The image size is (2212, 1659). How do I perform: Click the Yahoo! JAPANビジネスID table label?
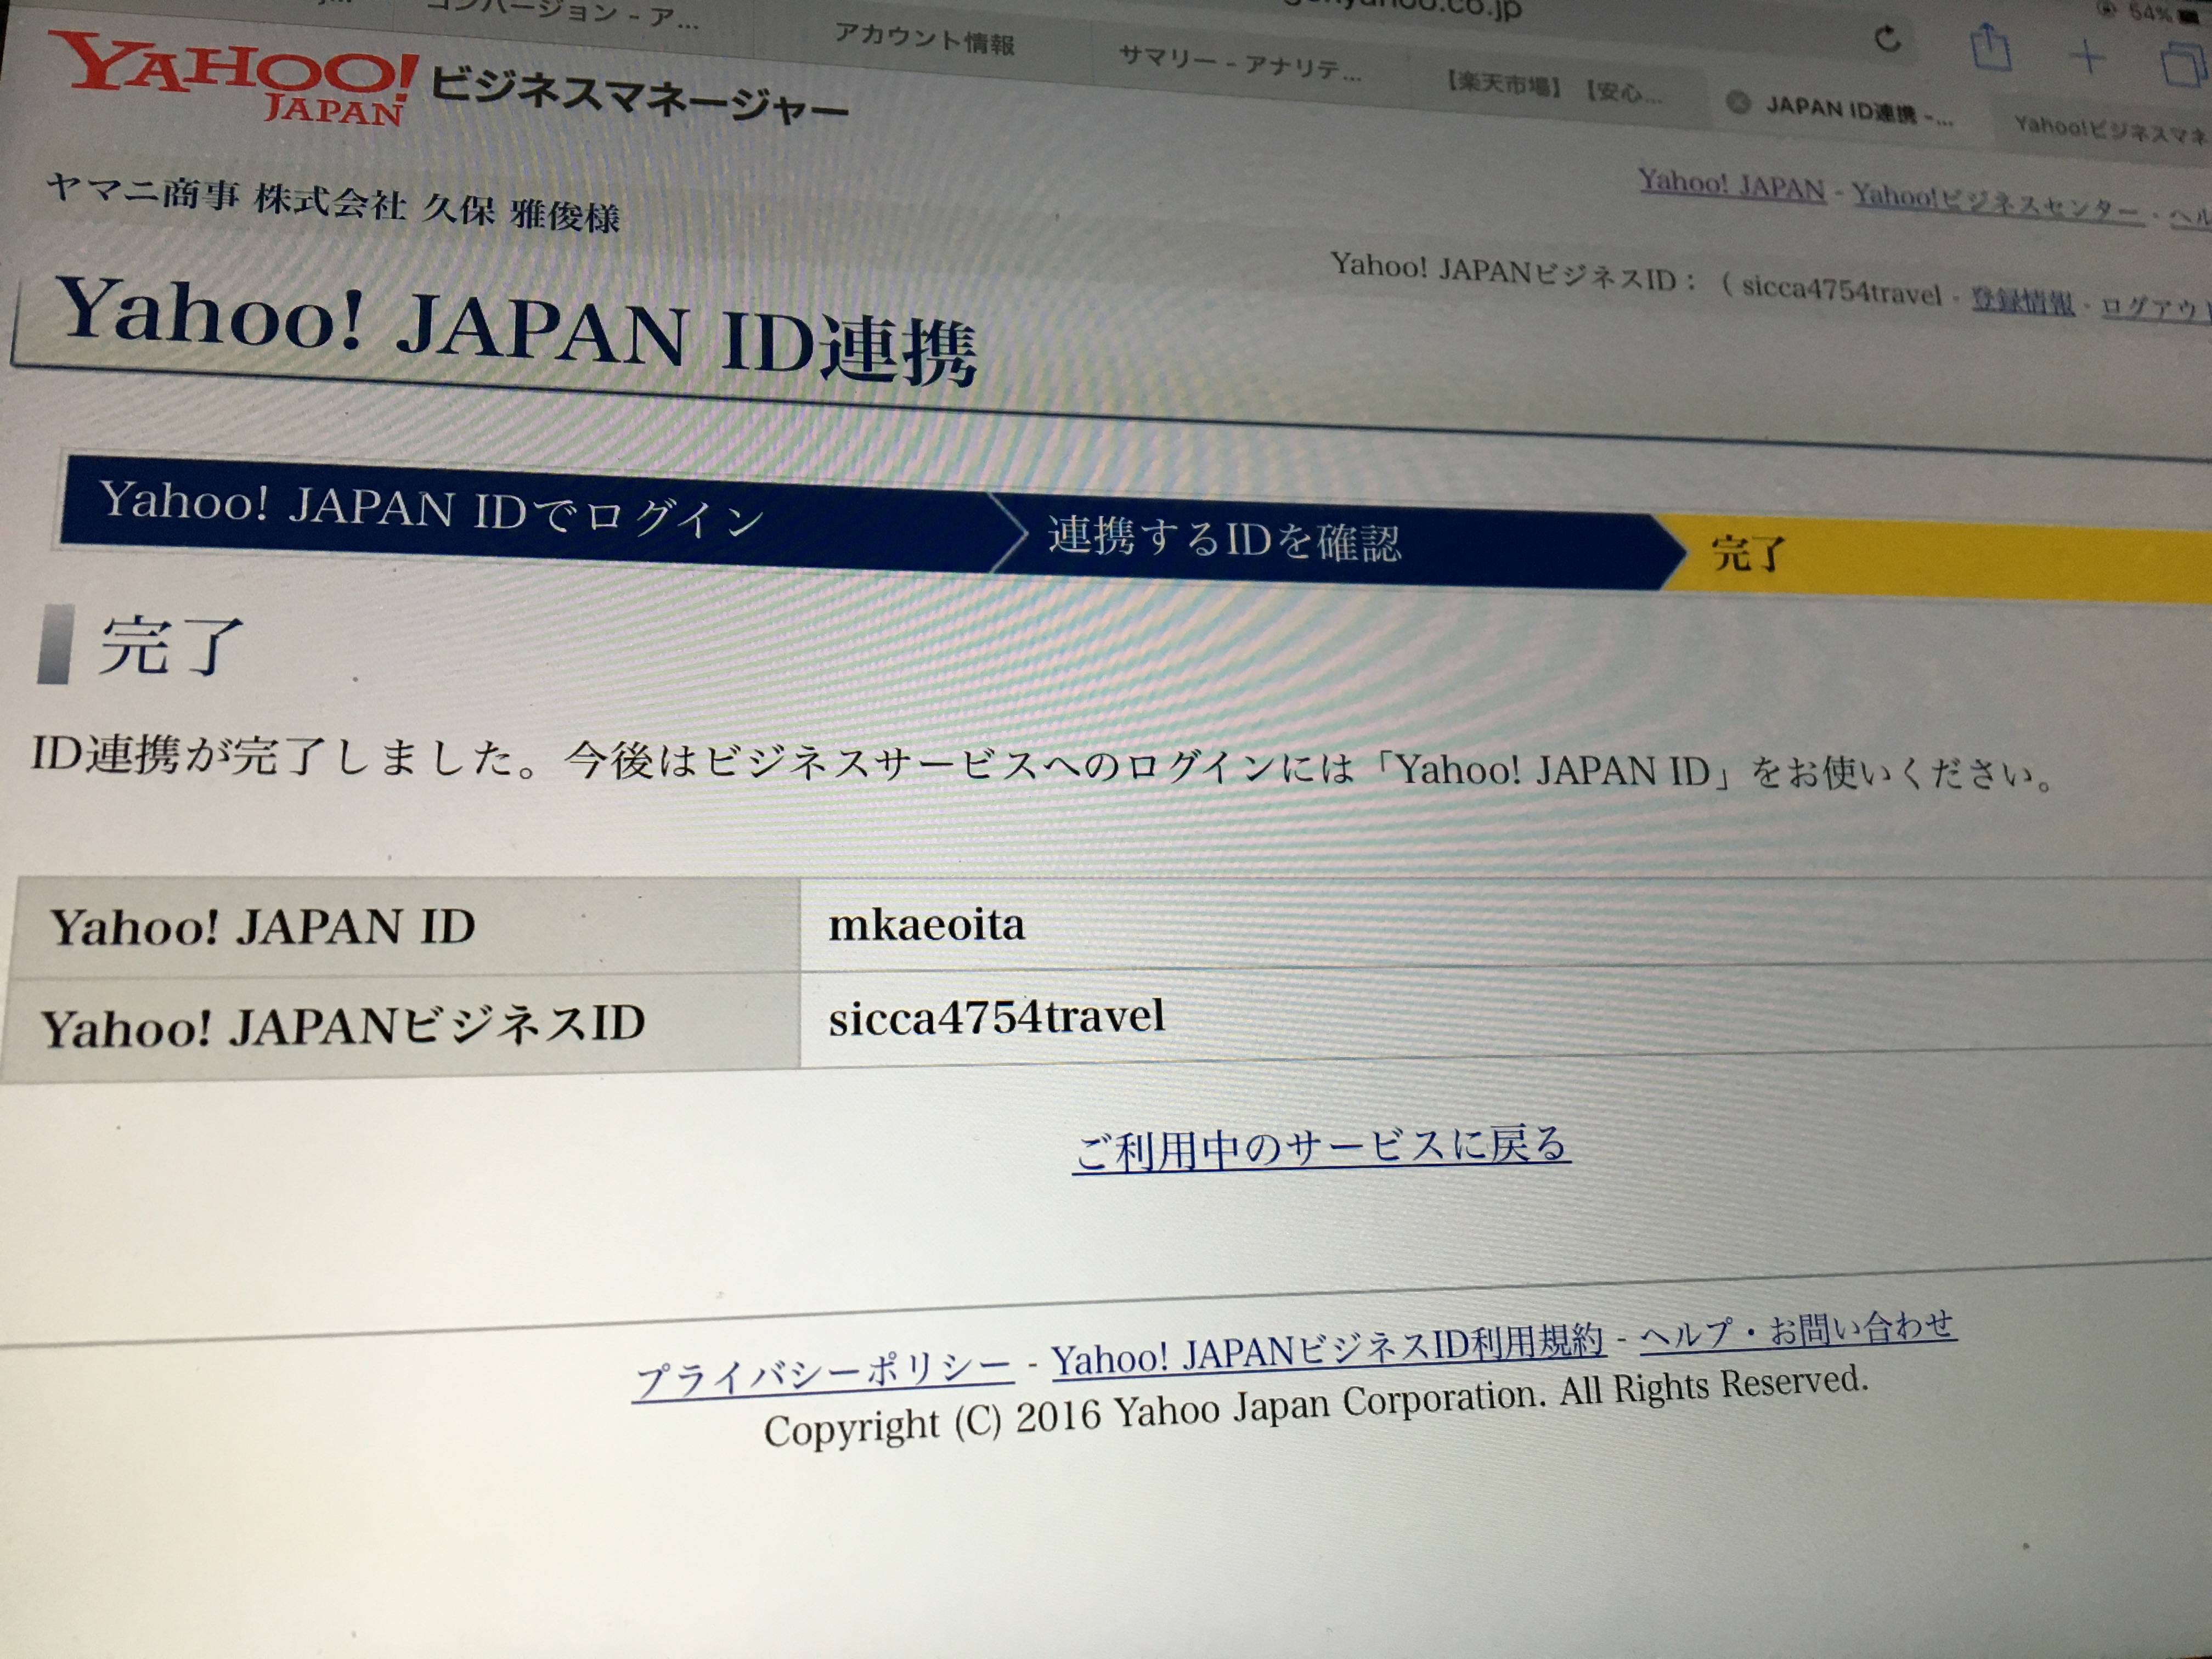[342, 1026]
